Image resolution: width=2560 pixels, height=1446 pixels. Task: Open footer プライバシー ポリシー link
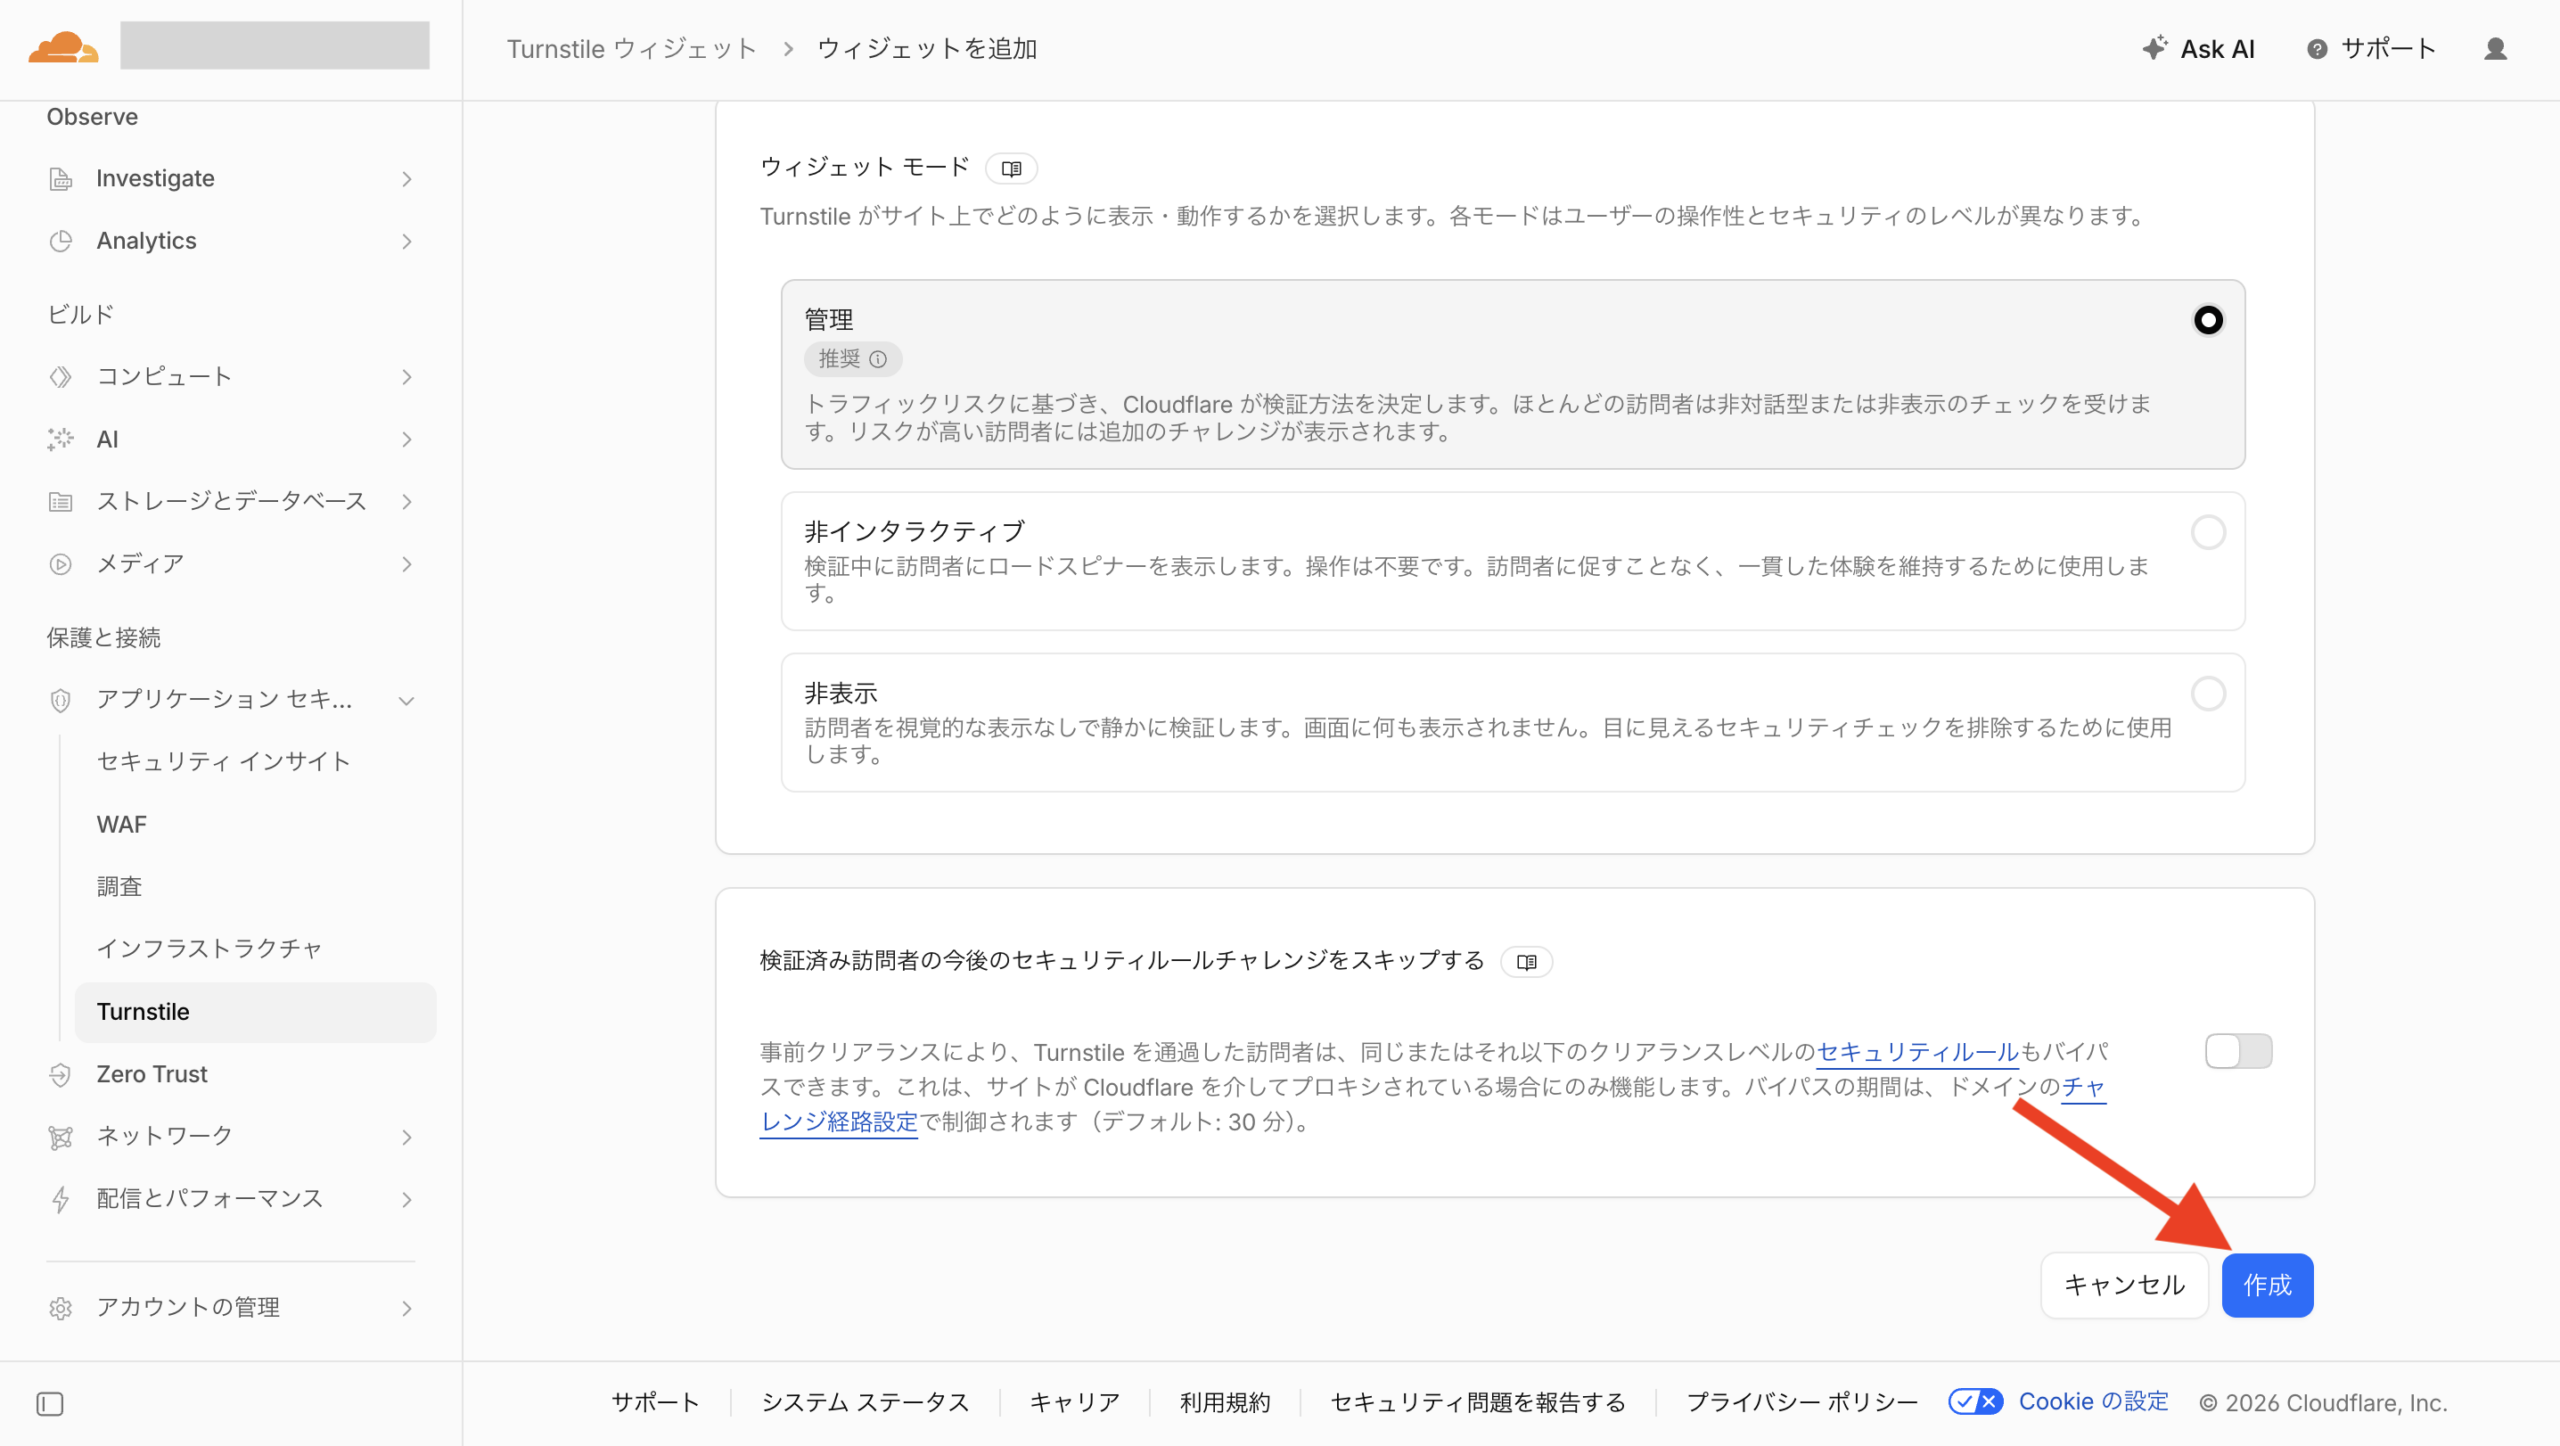click(x=1802, y=1402)
